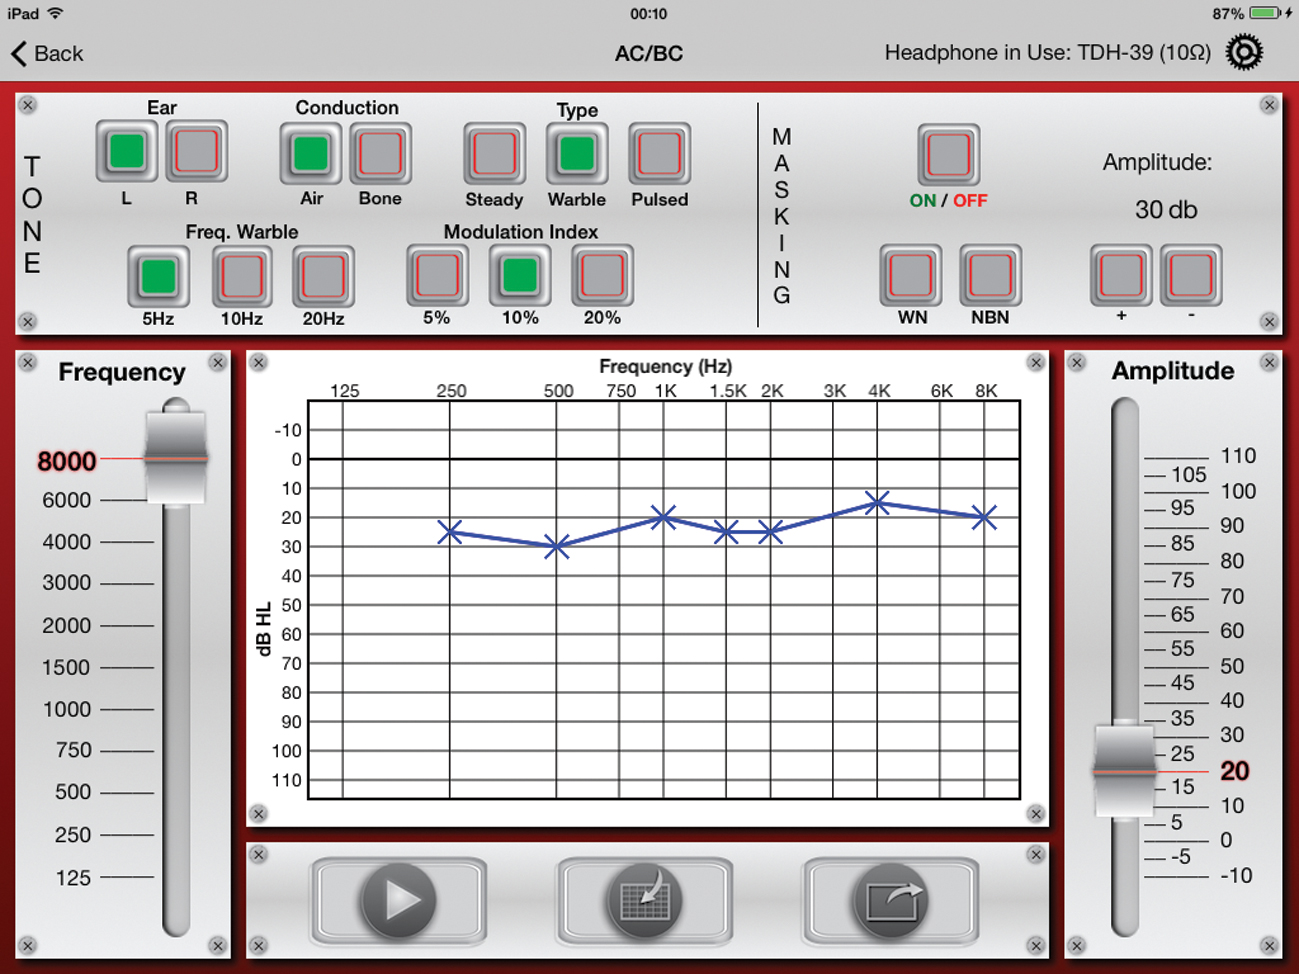The height and width of the screenshot is (974, 1299).
Task: Decrease masking amplitude with minus button
Action: coord(1190,275)
